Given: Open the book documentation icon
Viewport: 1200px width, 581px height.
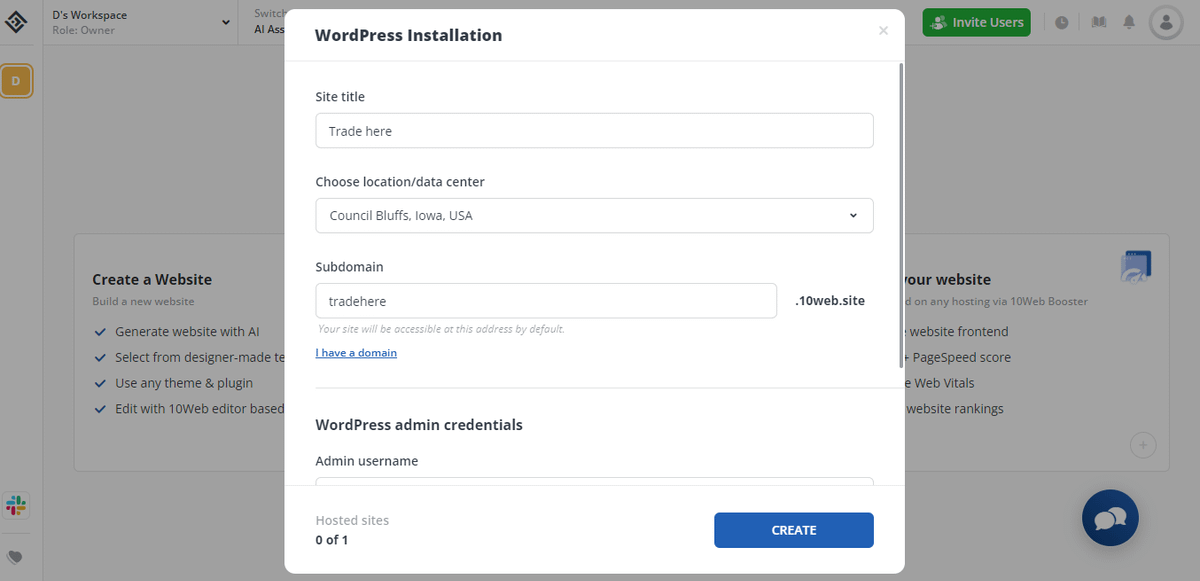Looking at the screenshot, I should click(1099, 22).
